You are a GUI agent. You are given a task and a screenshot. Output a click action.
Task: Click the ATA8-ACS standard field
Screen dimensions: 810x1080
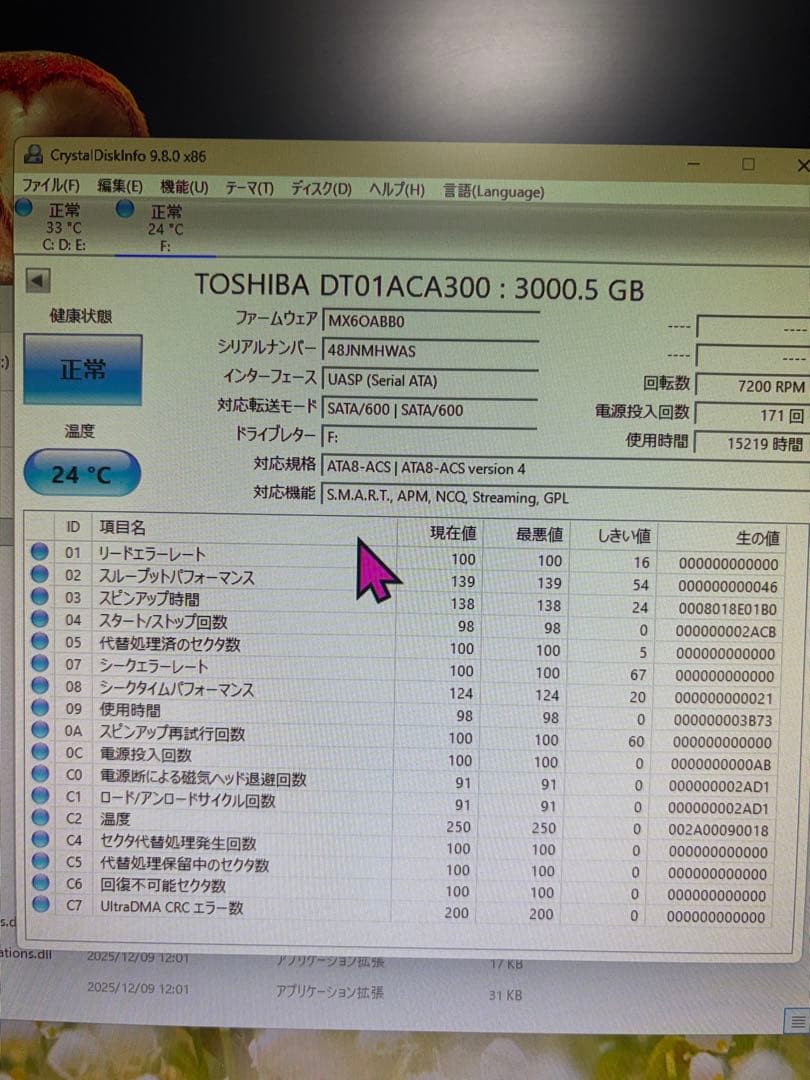[x=565, y=468]
